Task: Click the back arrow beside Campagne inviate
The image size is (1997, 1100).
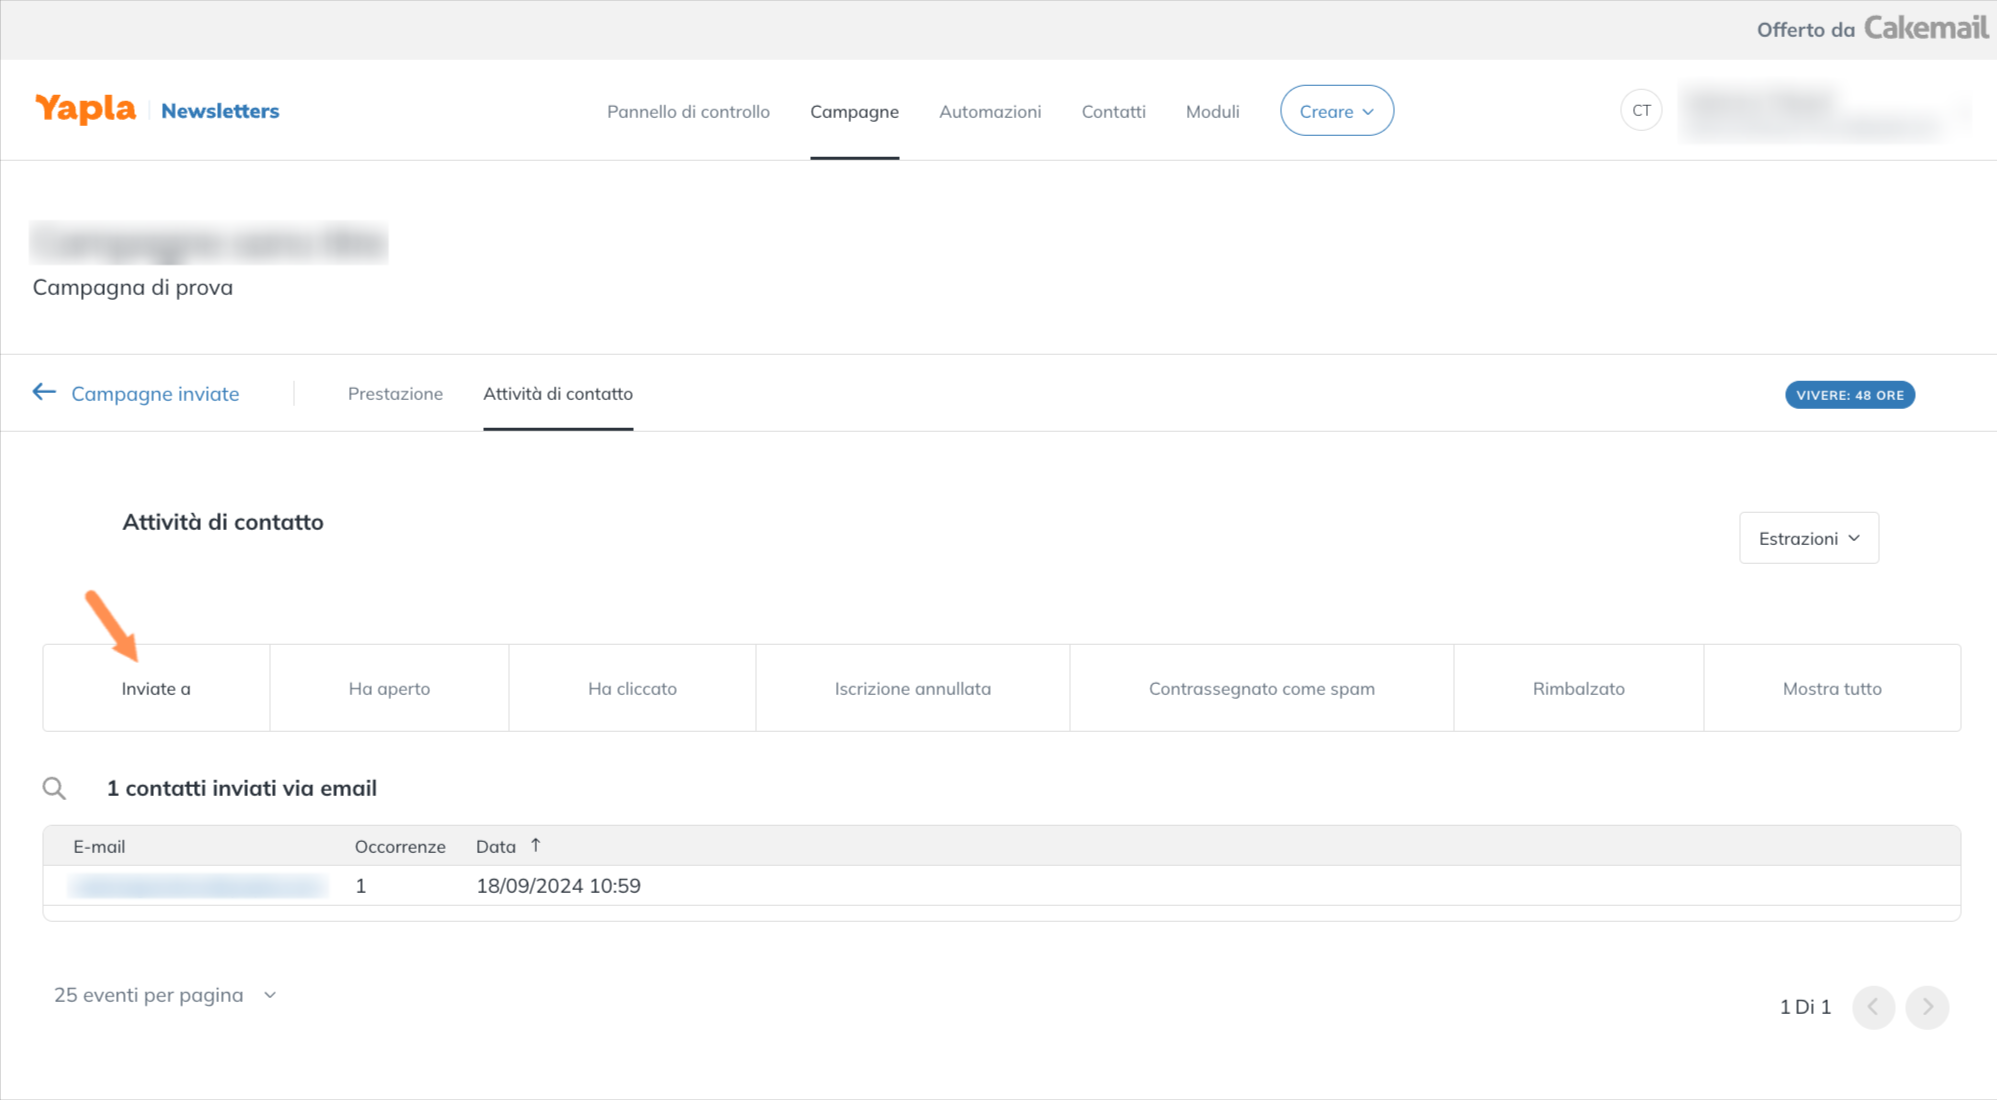Action: point(44,392)
